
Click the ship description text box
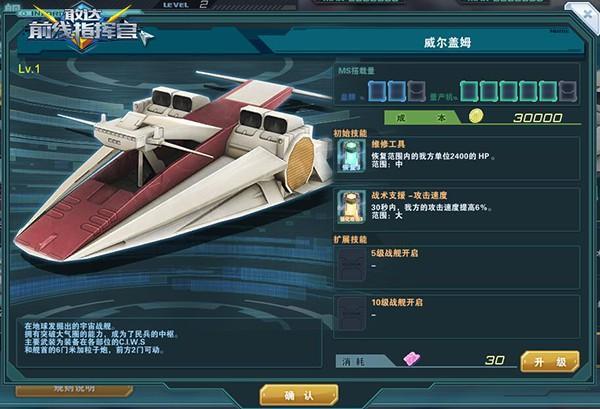coord(169,342)
